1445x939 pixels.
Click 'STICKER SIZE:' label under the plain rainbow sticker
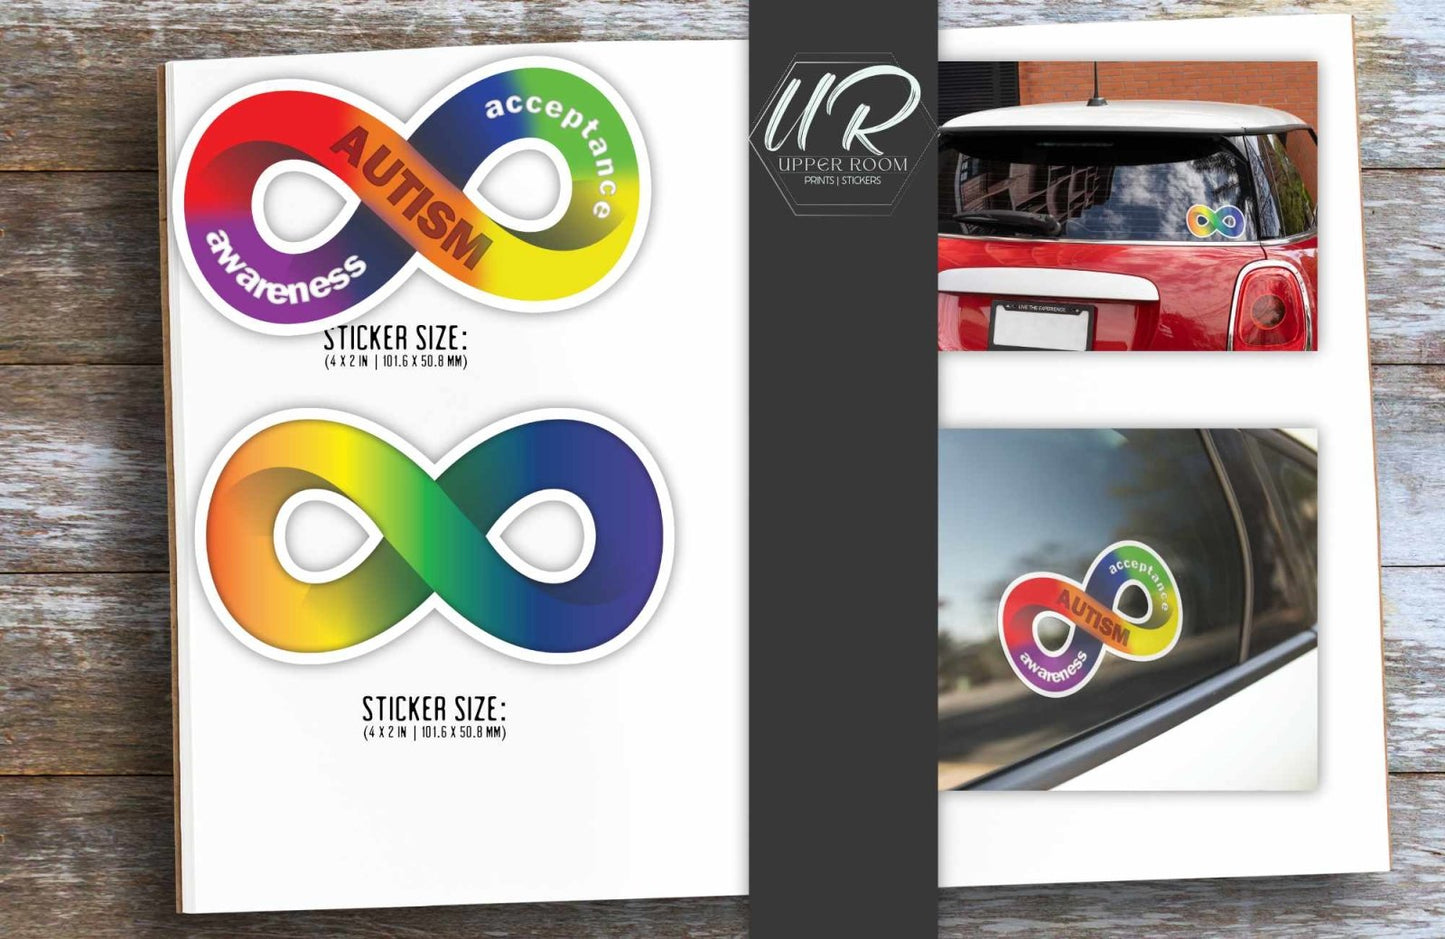[434, 709]
